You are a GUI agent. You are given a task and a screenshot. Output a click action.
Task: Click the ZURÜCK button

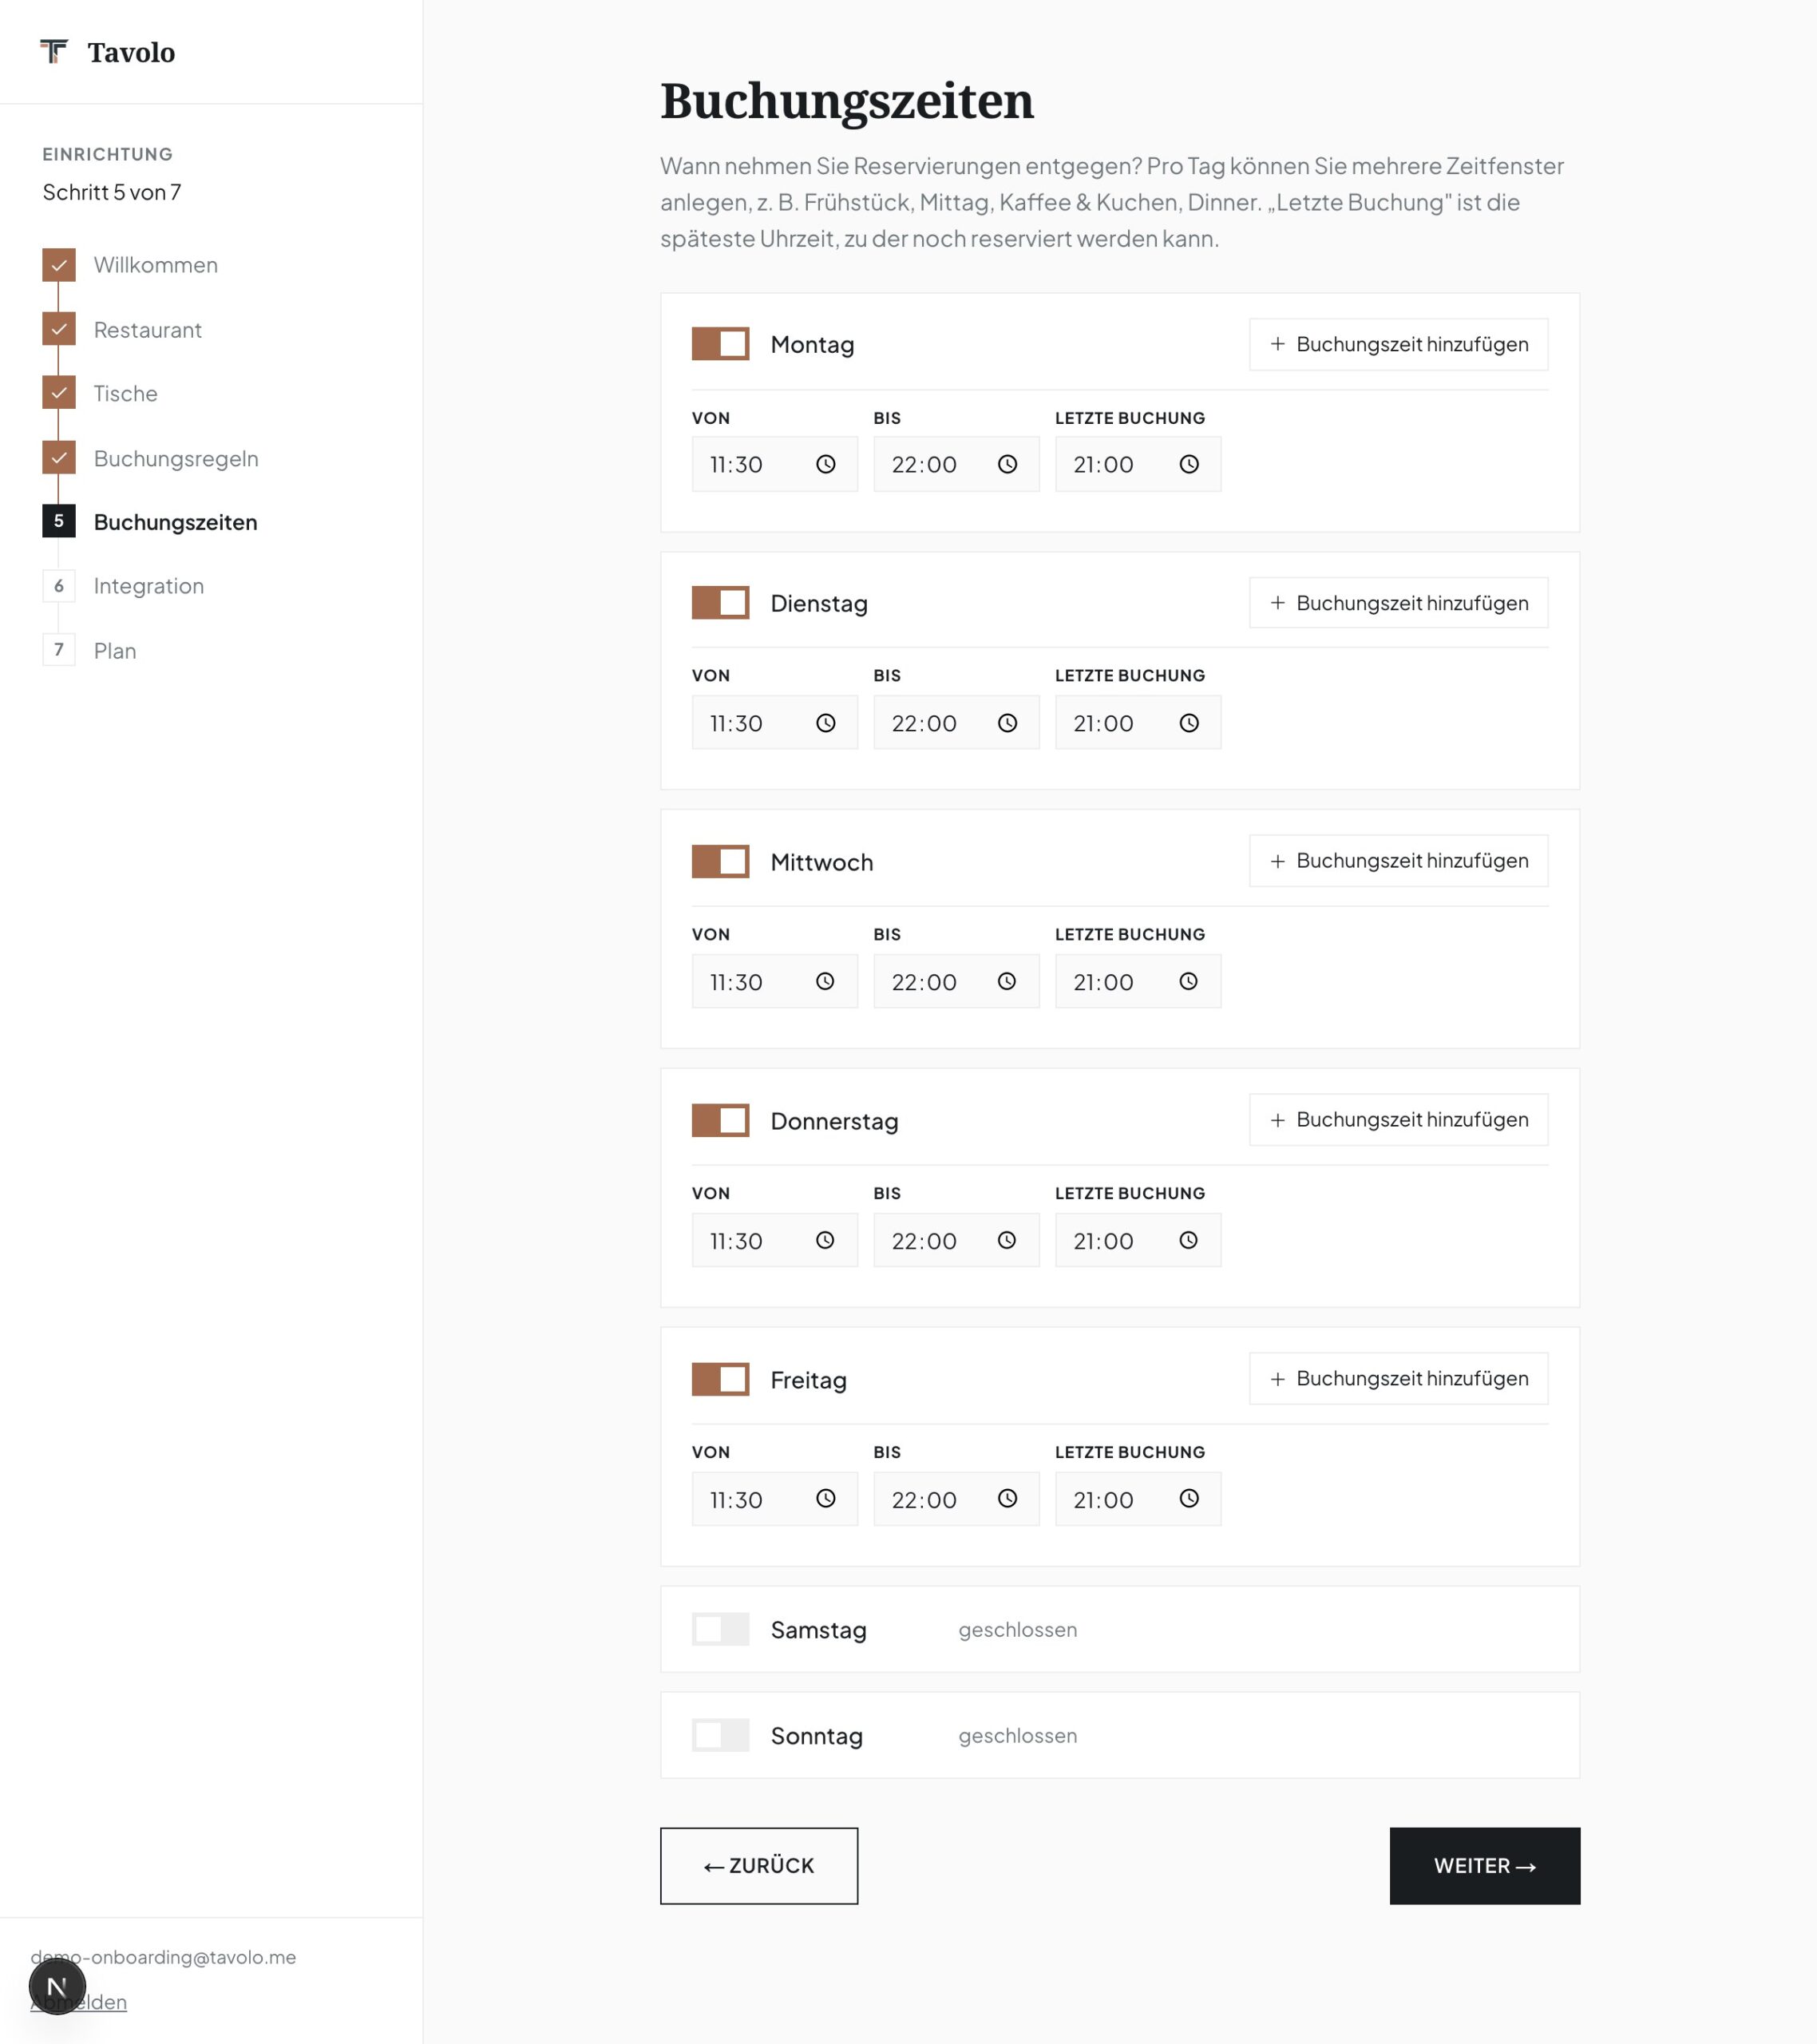tap(759, 1866)
